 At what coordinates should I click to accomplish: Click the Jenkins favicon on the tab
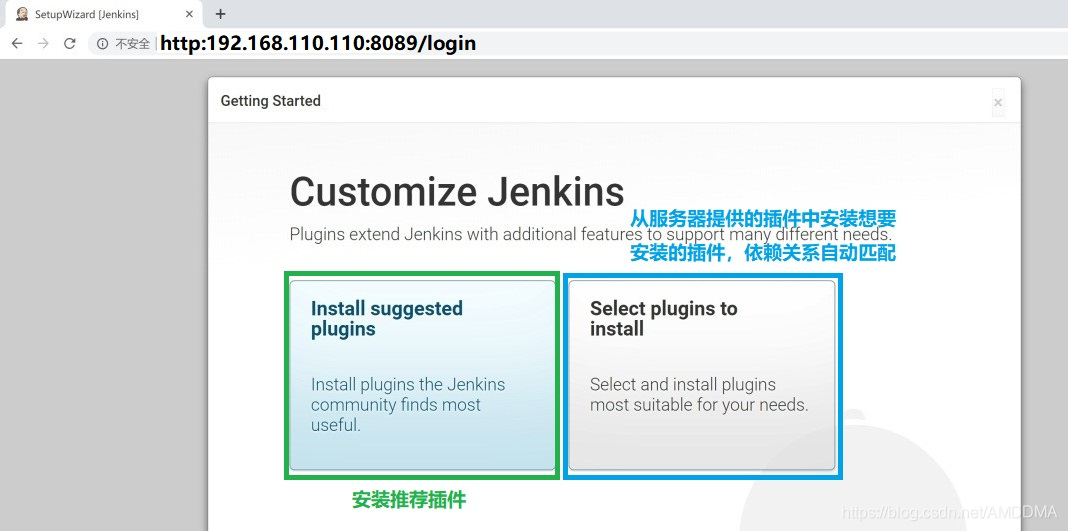(x=22, y=14)
